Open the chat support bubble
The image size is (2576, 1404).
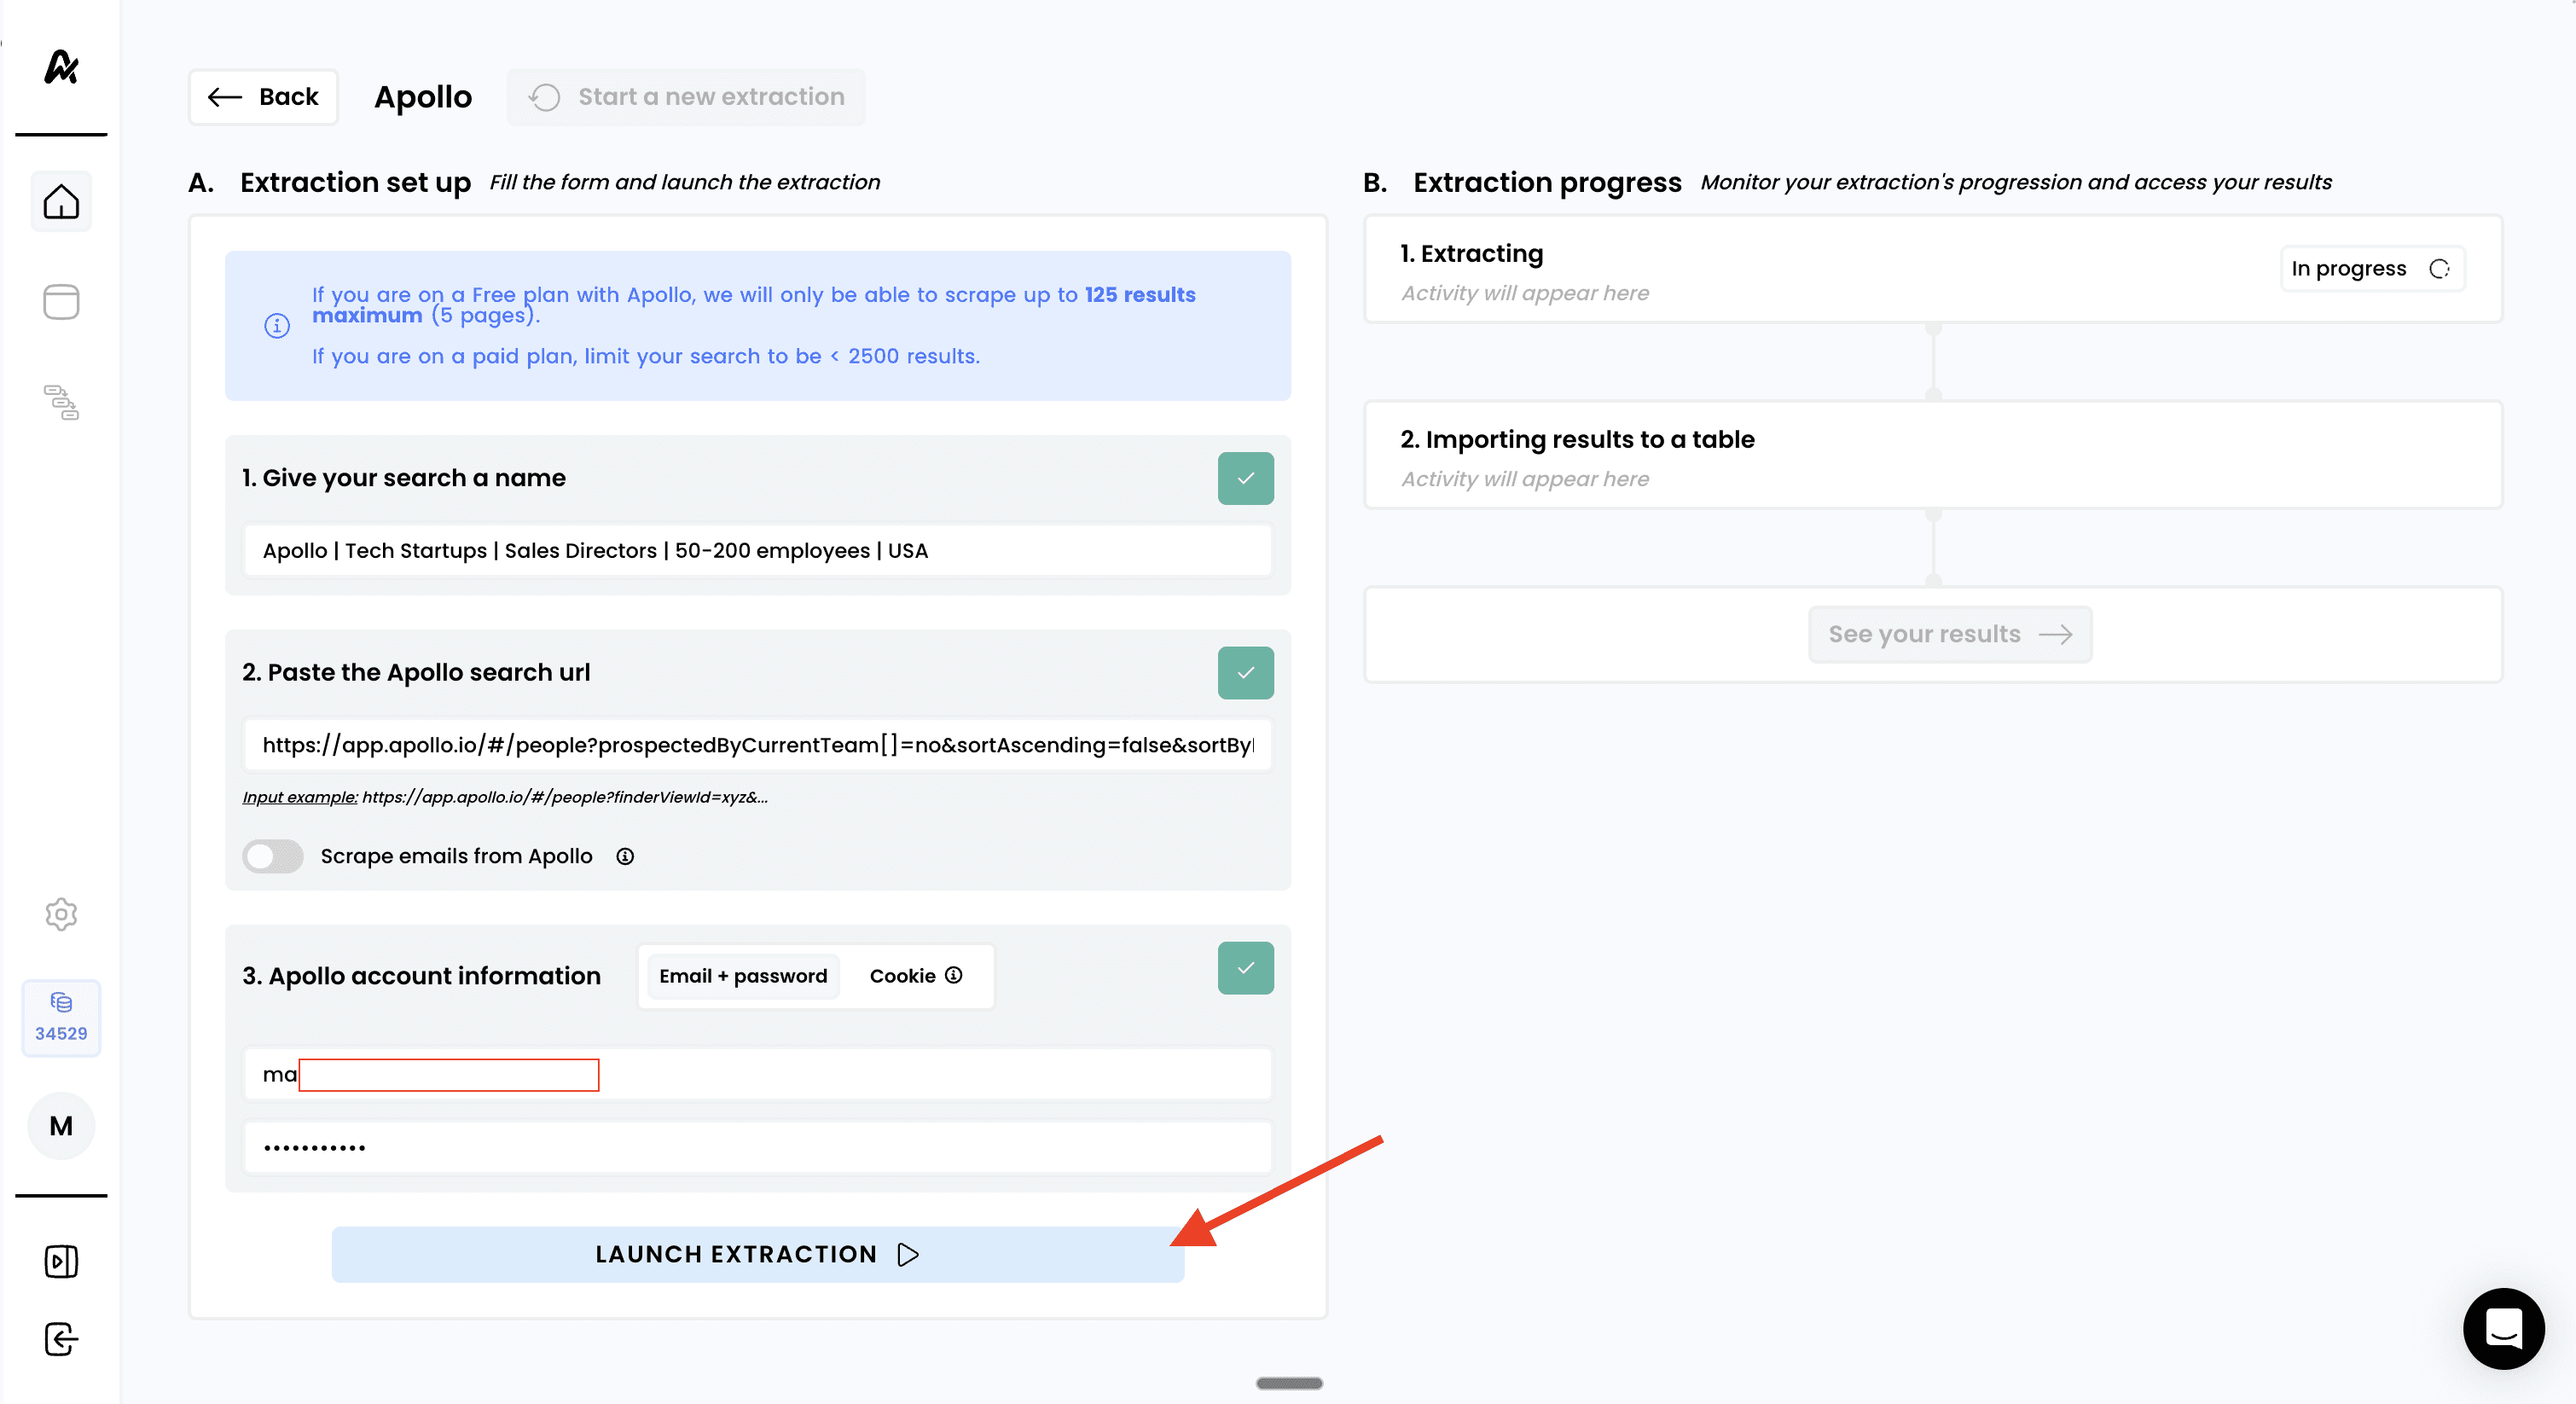(2503, 1328)
